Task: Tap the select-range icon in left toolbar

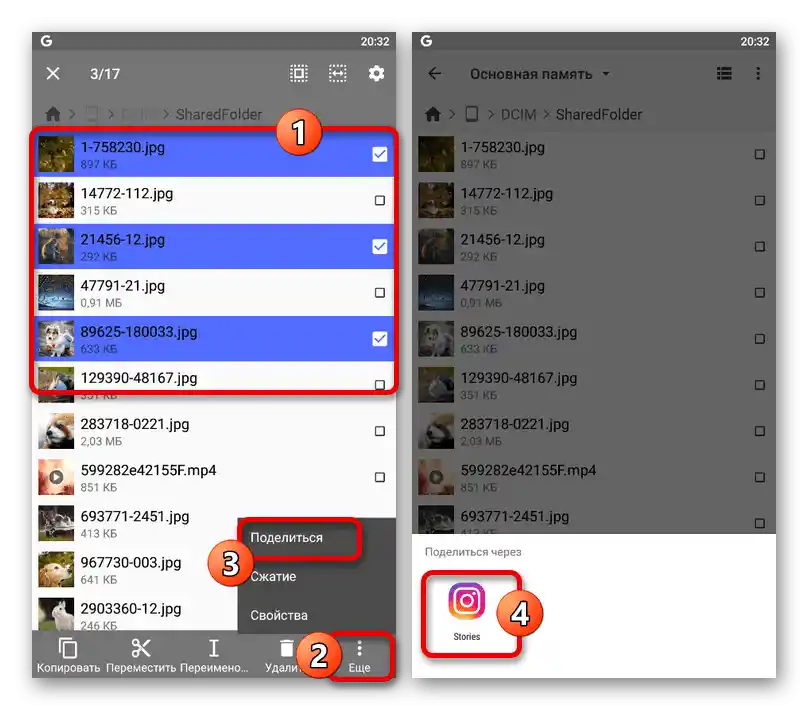Action: 338,74
